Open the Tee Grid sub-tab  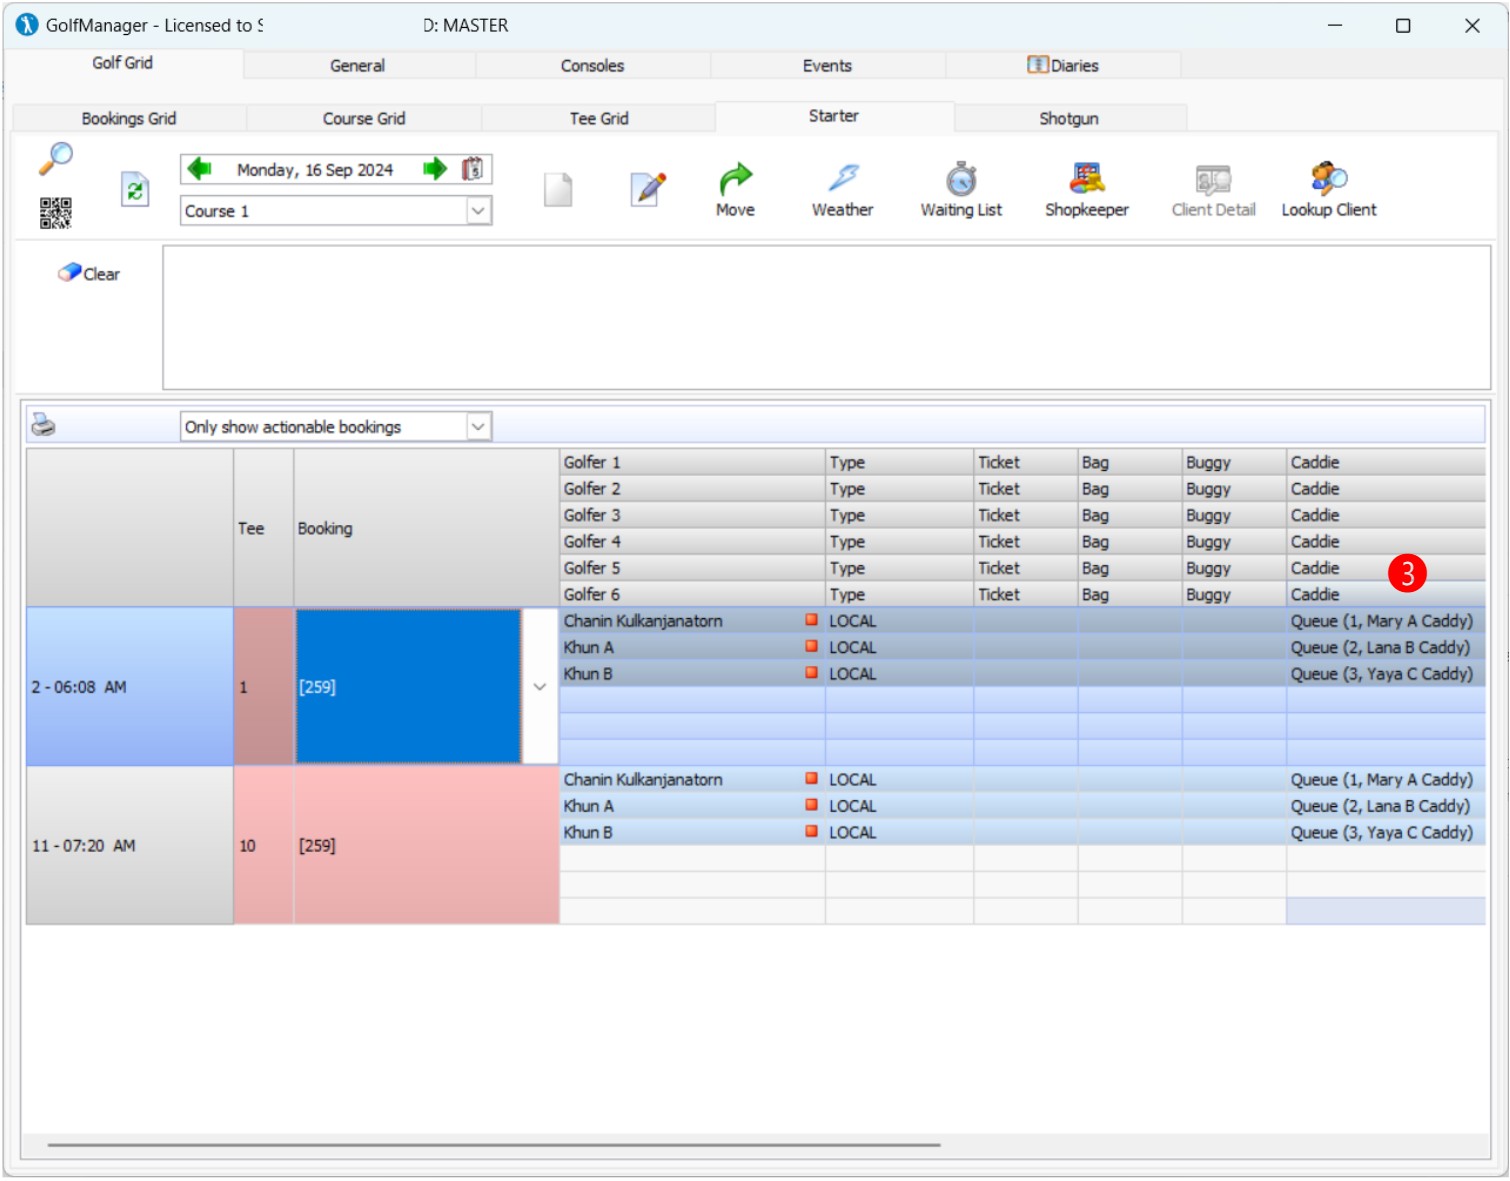599,119
